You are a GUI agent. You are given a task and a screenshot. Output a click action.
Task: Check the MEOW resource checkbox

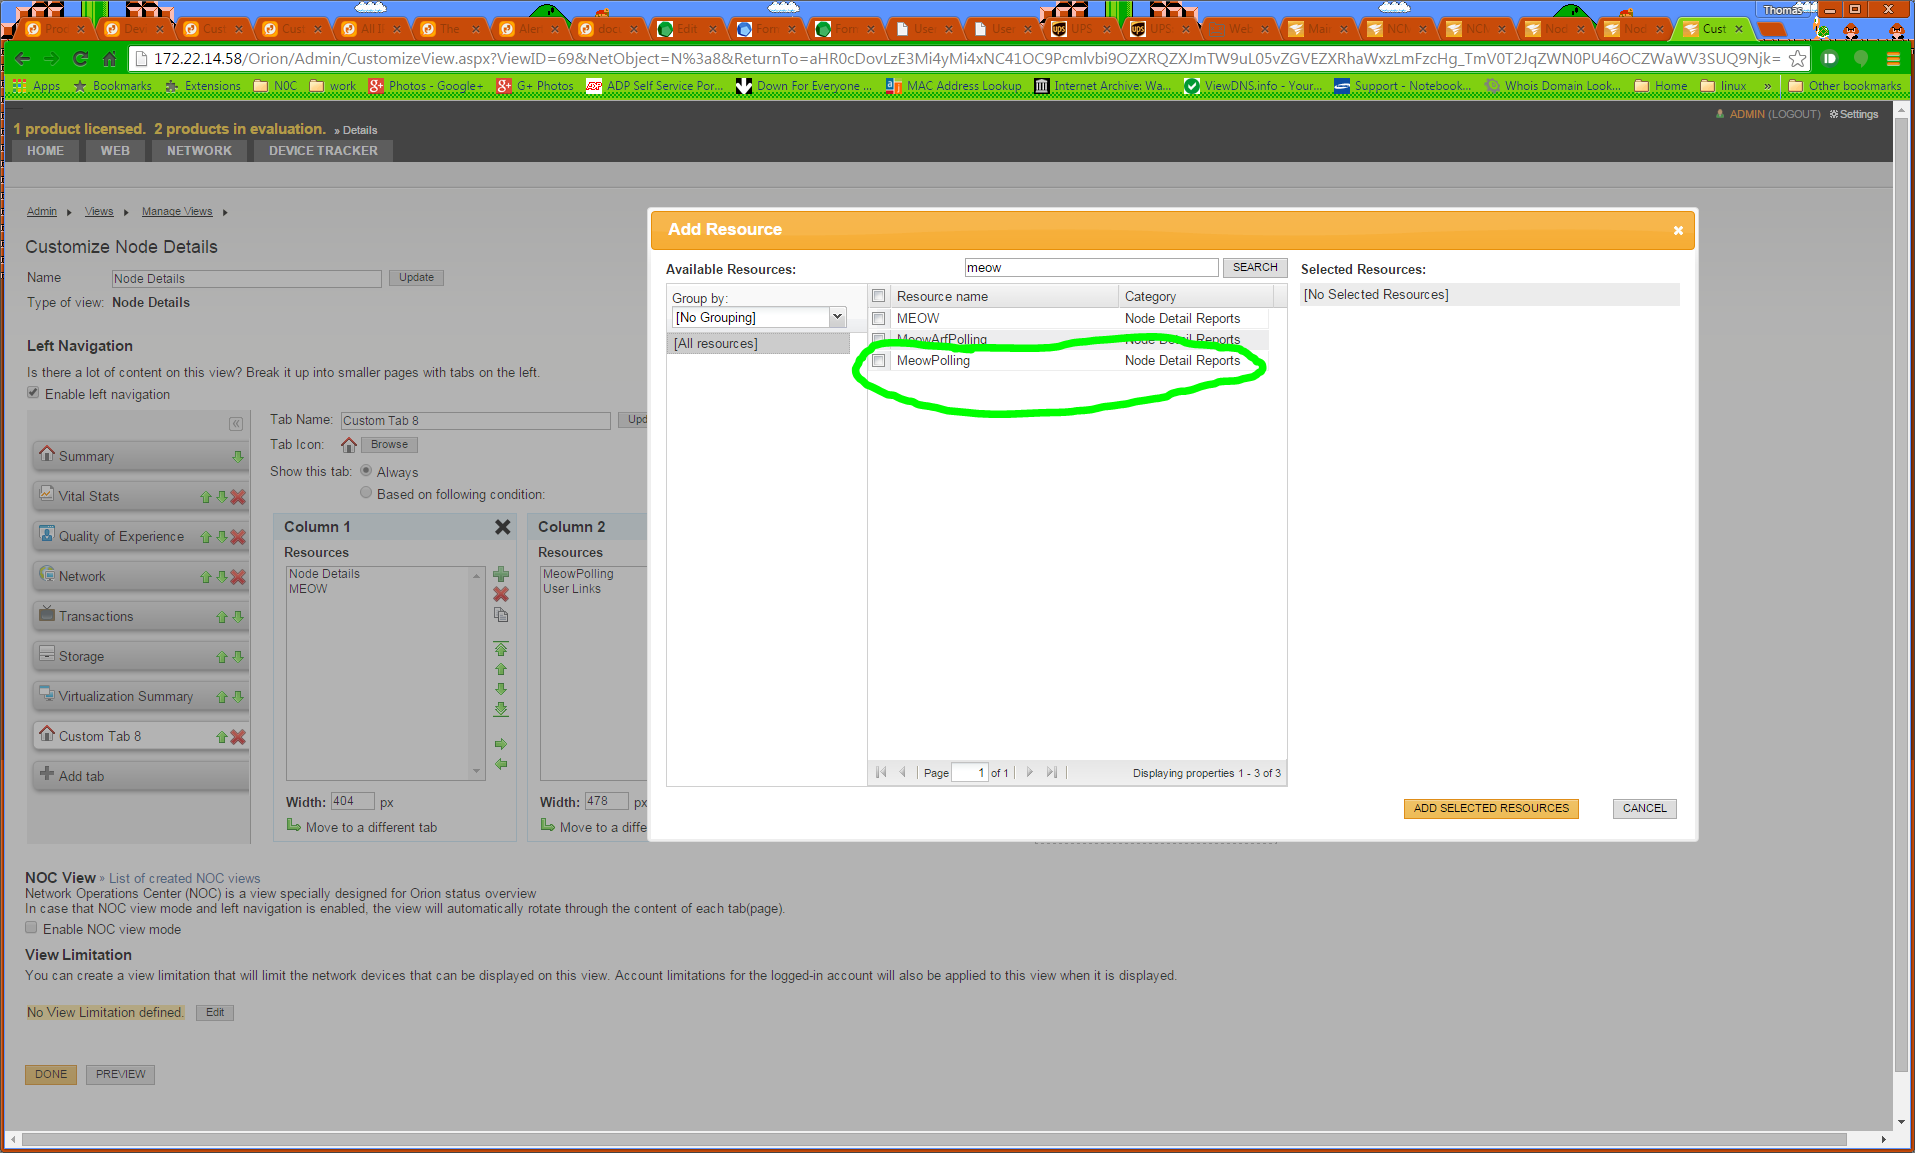(879, 319)
